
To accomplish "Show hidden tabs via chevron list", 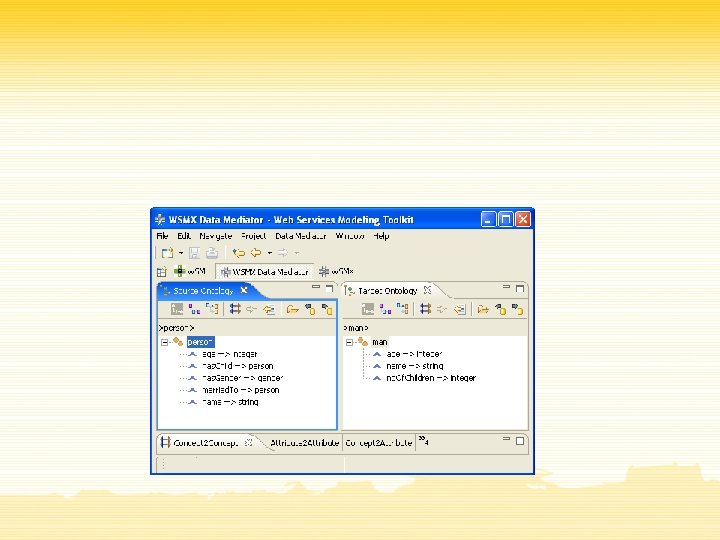I will [x=423, y=441].
